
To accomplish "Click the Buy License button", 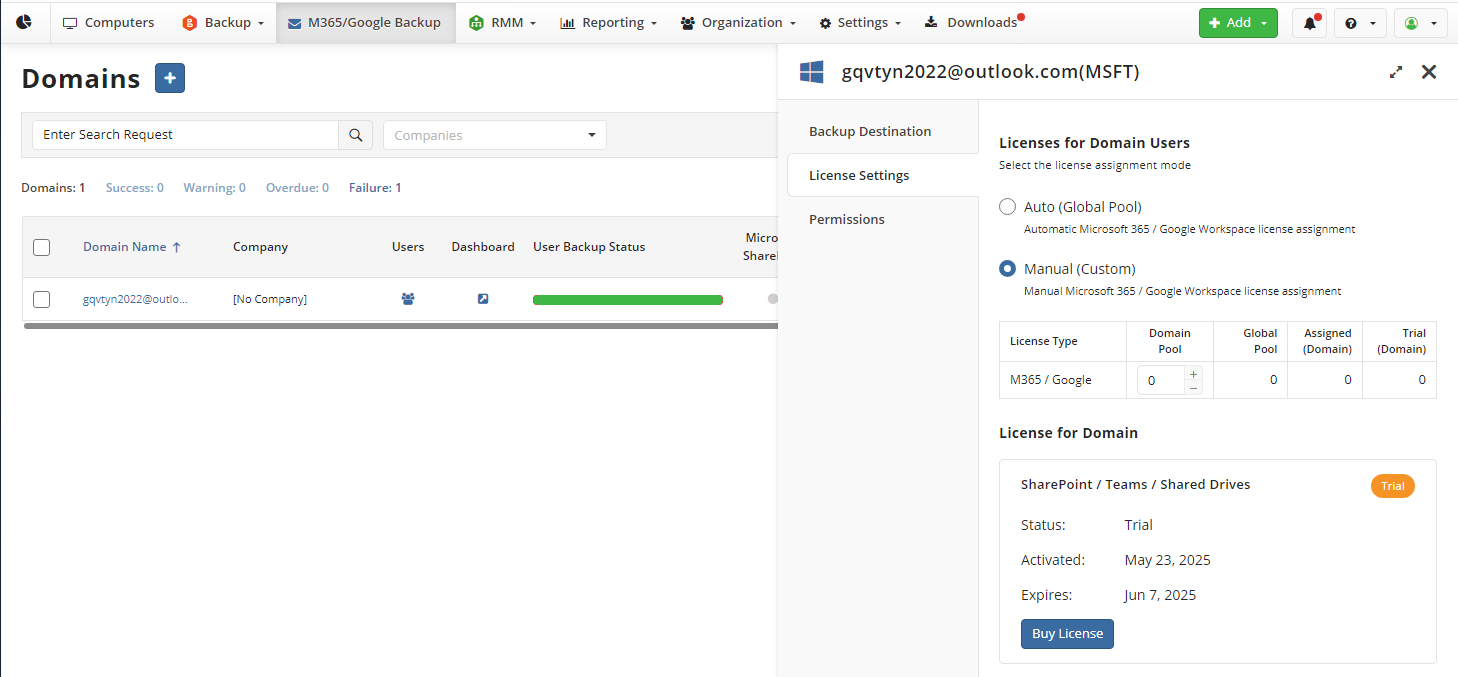I will tap(1067, 634).
